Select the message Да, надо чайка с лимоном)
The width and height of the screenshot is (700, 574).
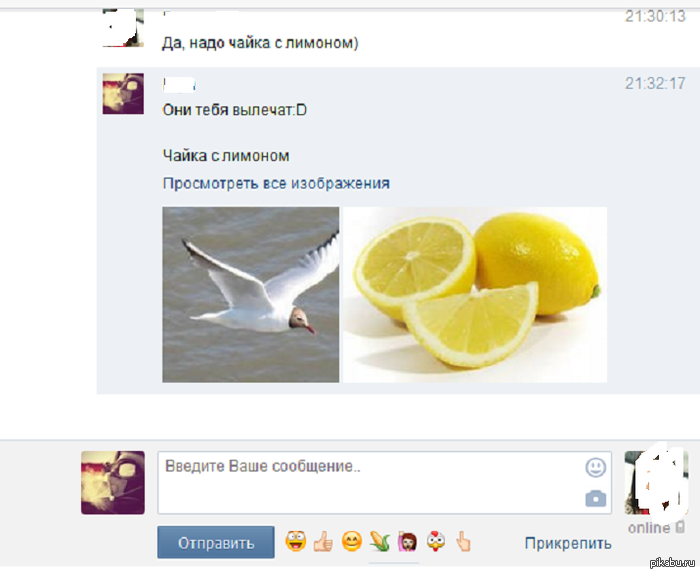point(260,43)
